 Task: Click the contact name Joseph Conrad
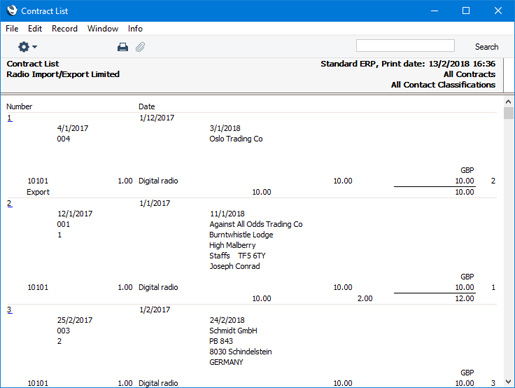(x=235, y=266)
